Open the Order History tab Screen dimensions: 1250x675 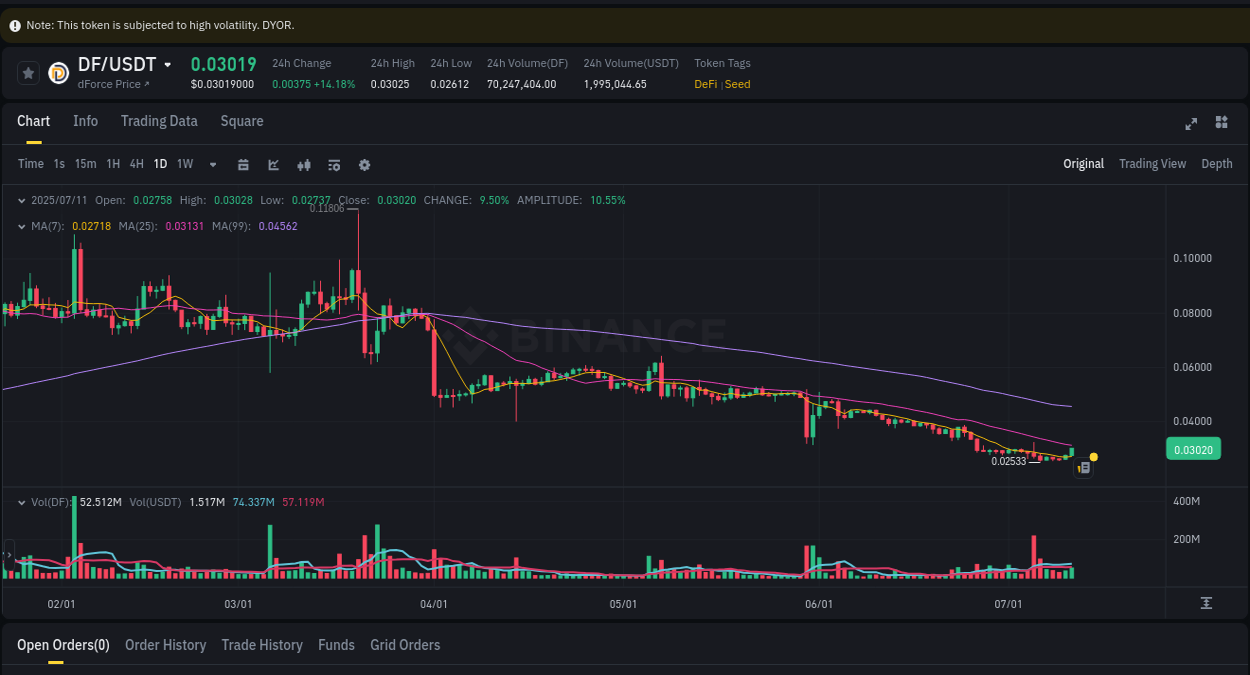pyautogui.click(x=165, y=645)
